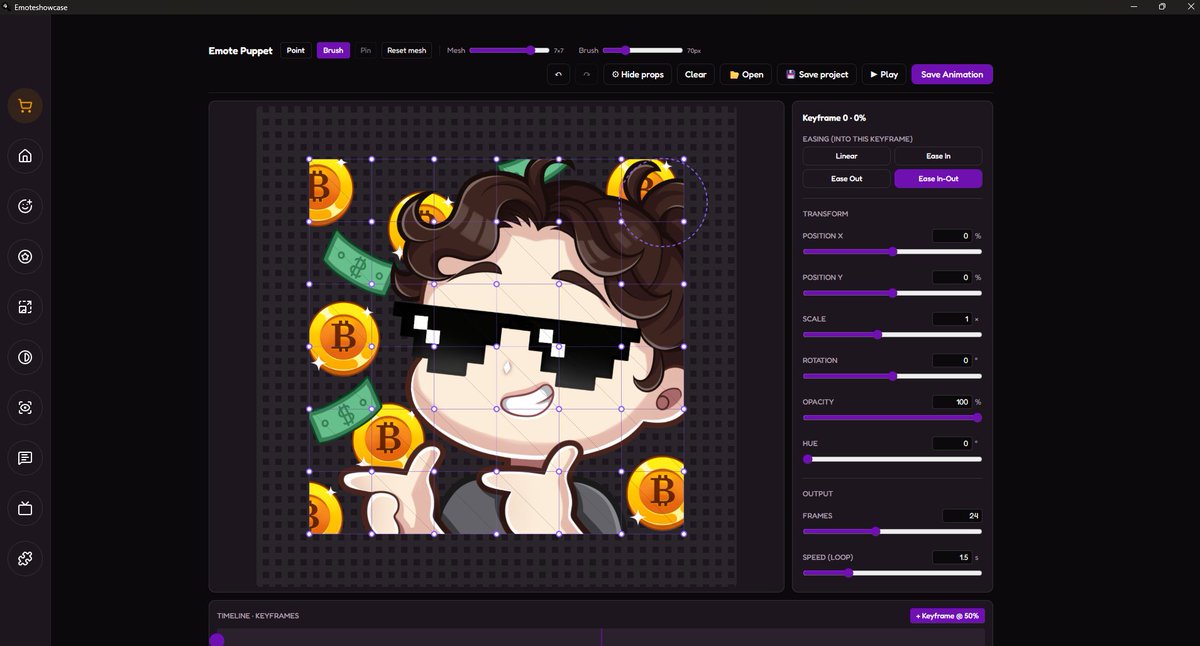Add keyframe at 50%

[947, 616]
